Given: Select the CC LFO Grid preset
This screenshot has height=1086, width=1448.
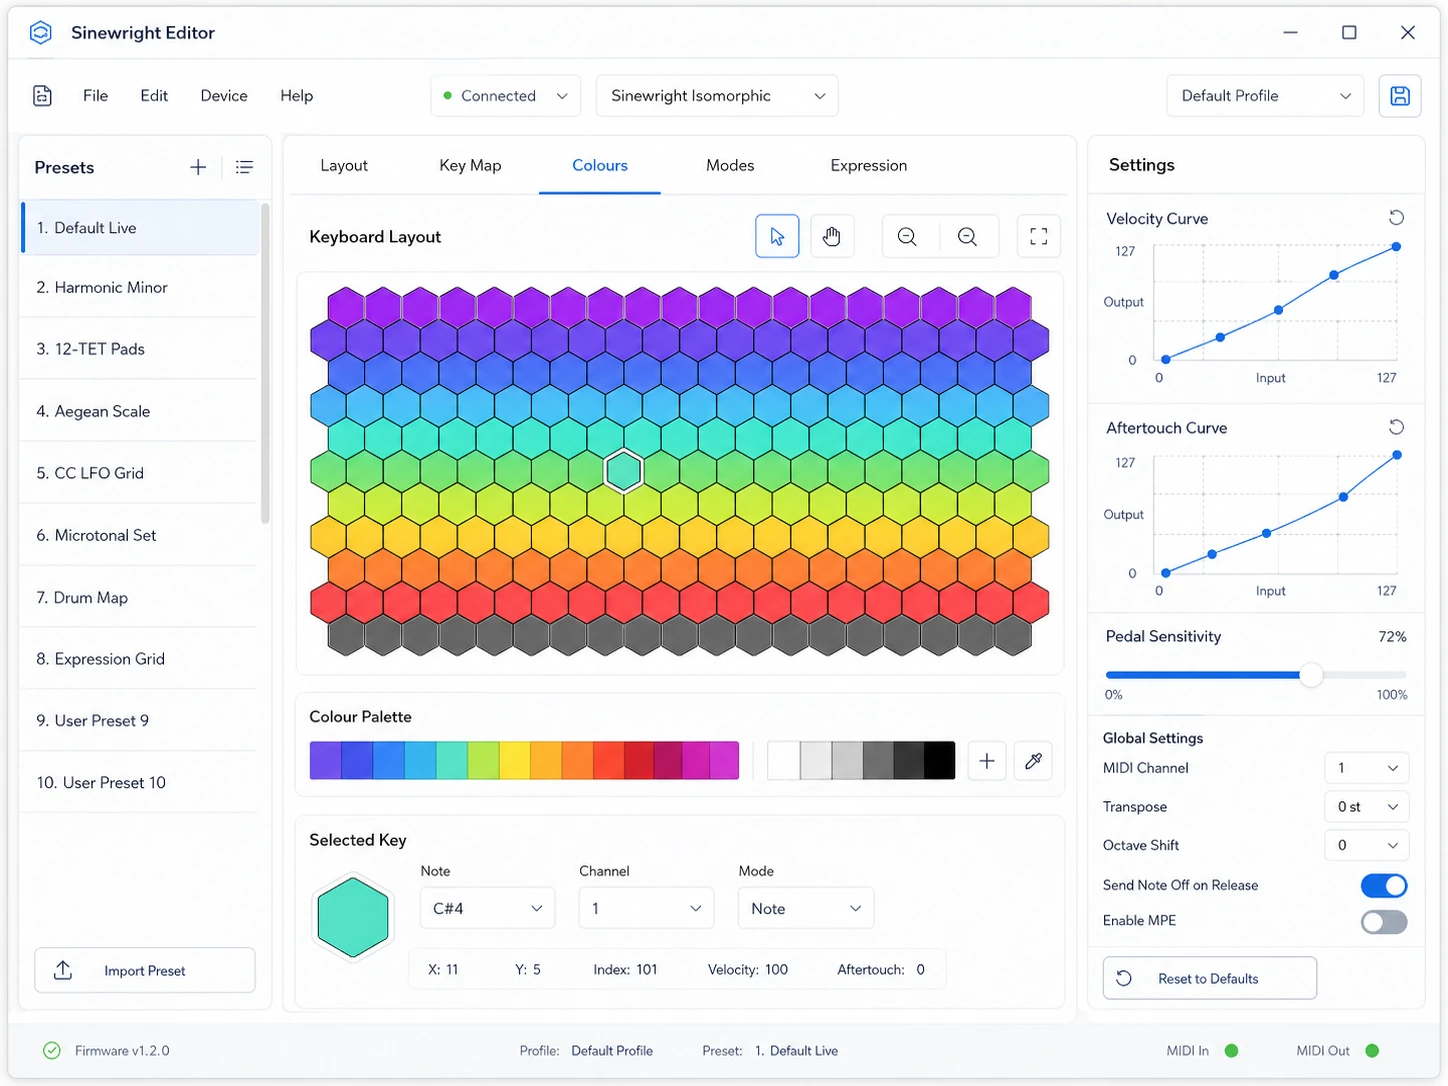Looking at the screenshot, I should [139, 473].
